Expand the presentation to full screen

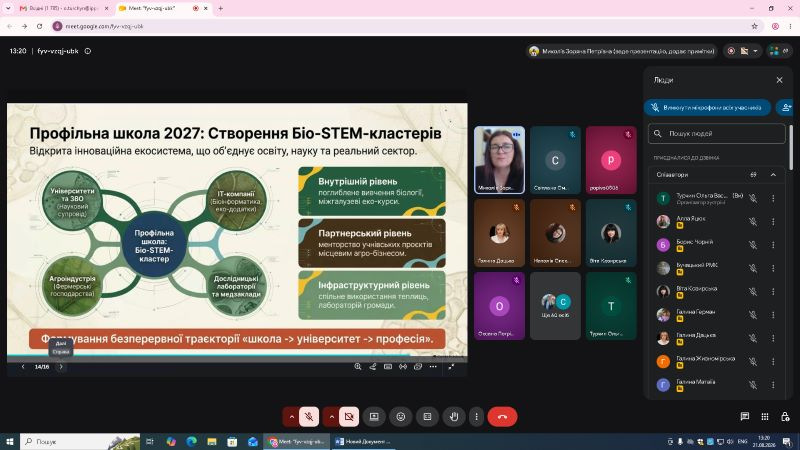[452, 366]
